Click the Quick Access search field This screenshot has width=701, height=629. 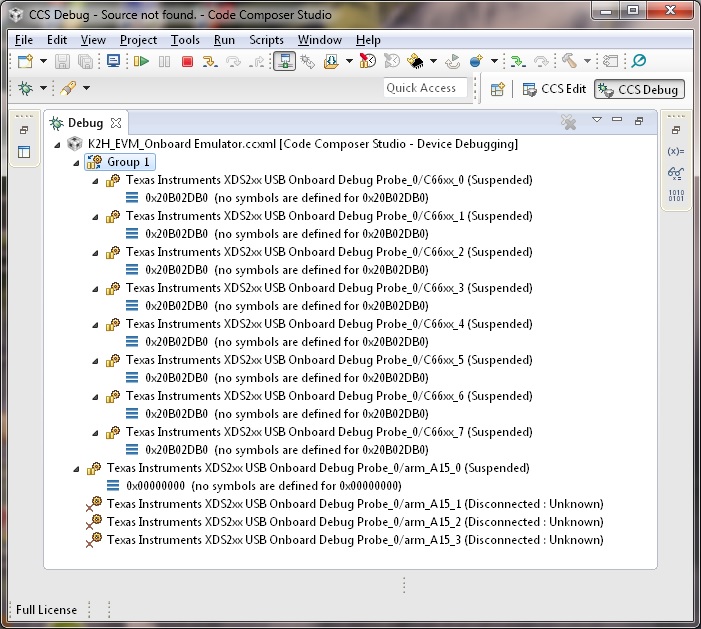coord(421,88)
